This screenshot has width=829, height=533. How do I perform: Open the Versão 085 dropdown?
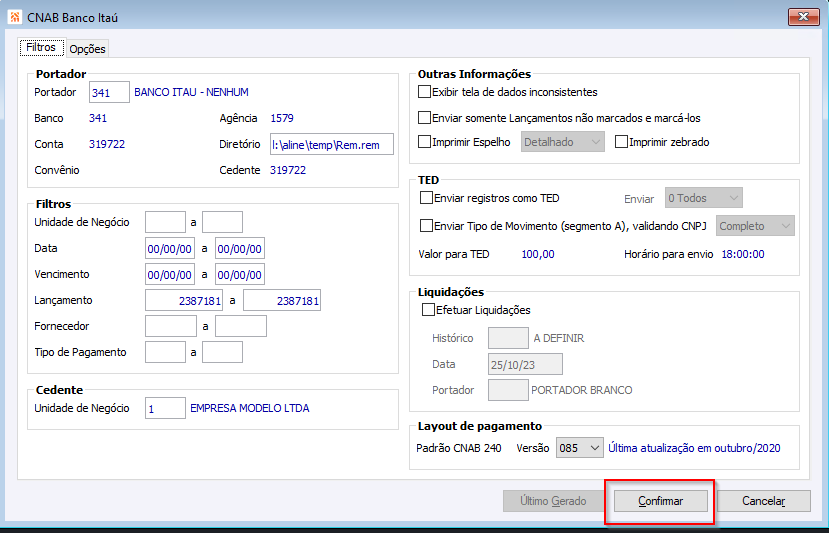point(579,448)
